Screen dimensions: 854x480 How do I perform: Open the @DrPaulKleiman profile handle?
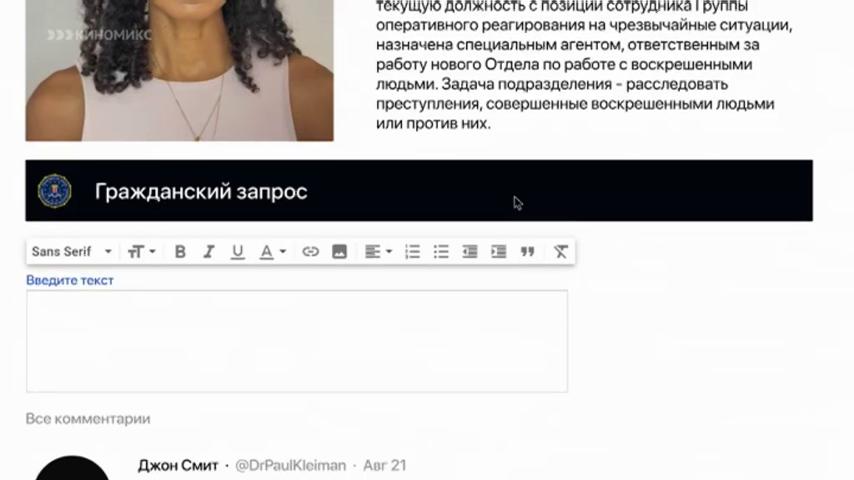click(x=290, y=465)
